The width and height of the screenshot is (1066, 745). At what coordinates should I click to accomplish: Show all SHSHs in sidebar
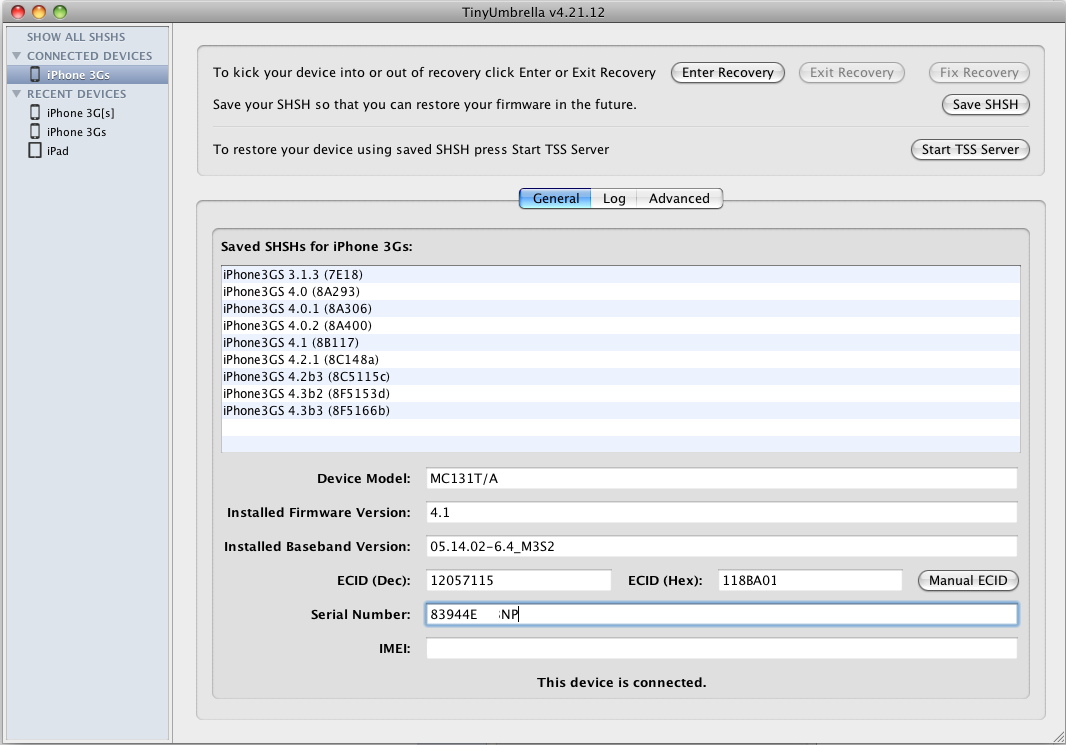[76, 37]
